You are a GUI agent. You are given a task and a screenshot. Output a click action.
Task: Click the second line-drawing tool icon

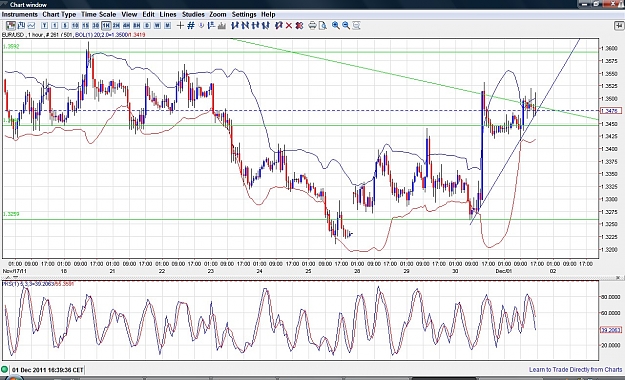245,26
